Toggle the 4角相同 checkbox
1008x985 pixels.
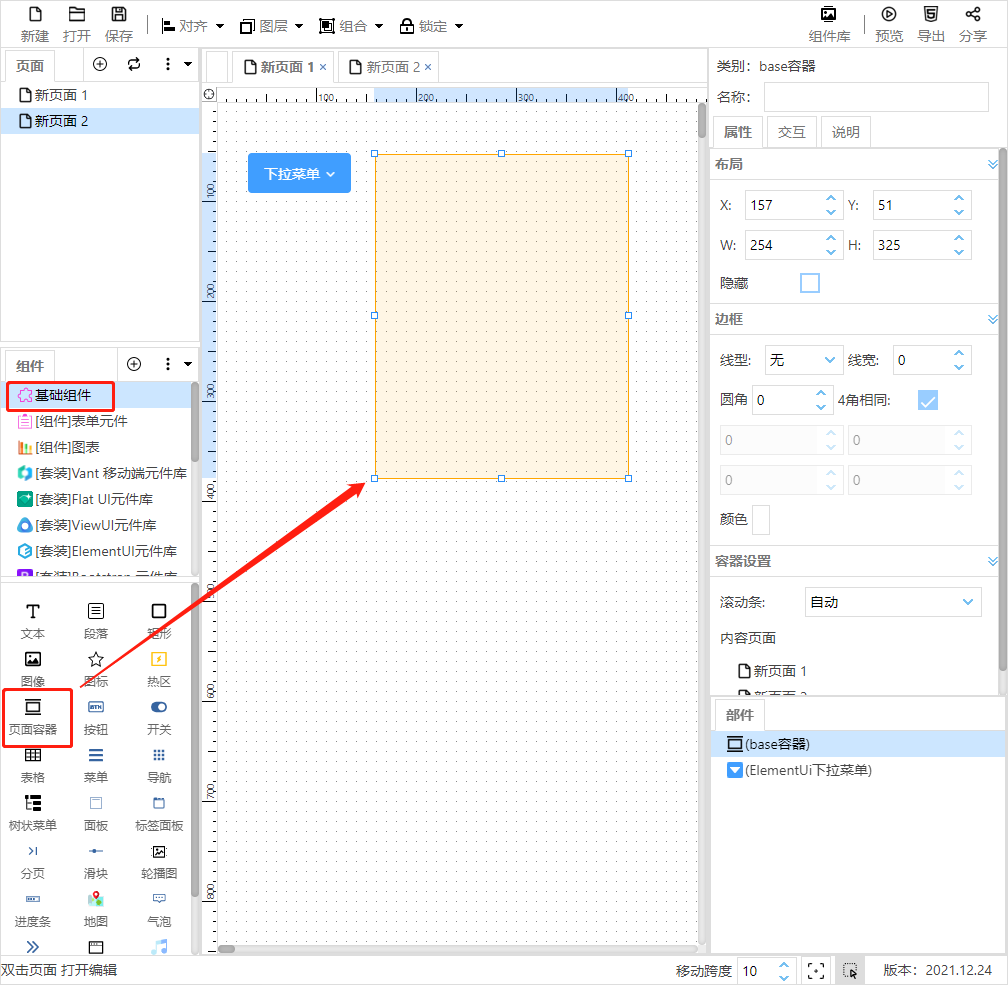coord(927,400)
